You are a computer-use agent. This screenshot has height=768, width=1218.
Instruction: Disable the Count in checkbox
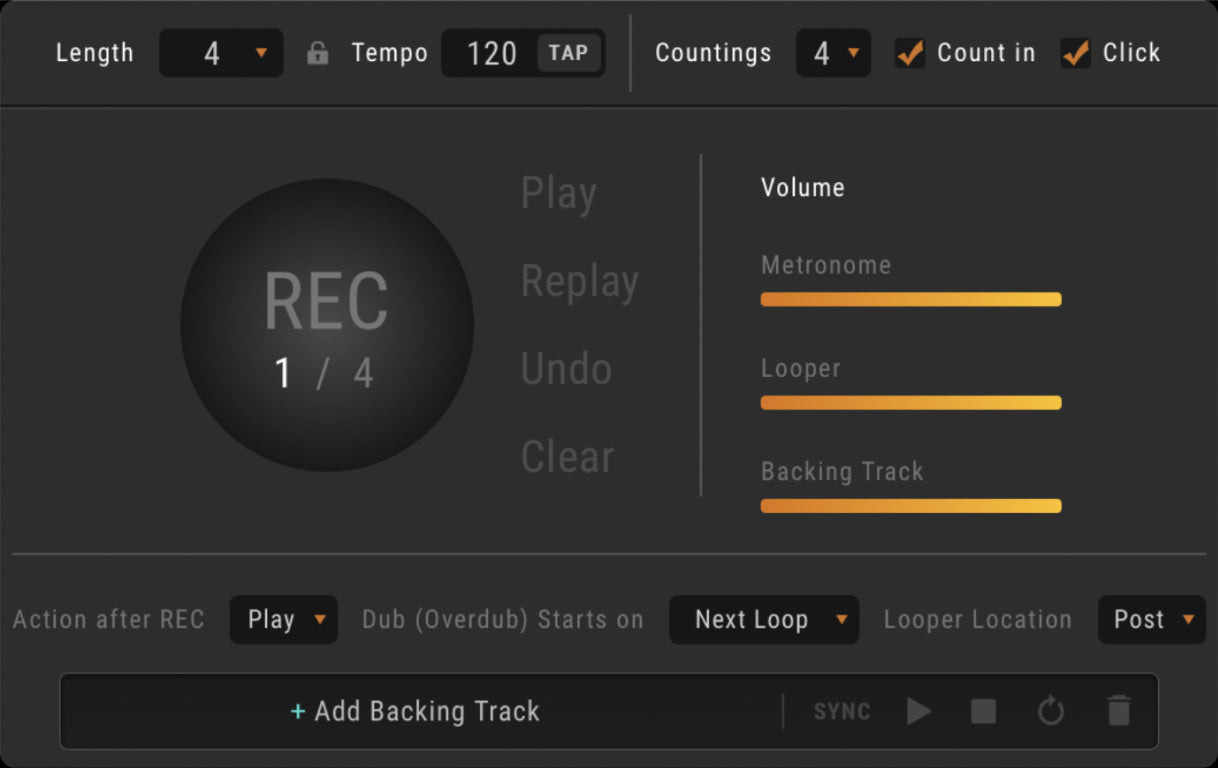910,53
